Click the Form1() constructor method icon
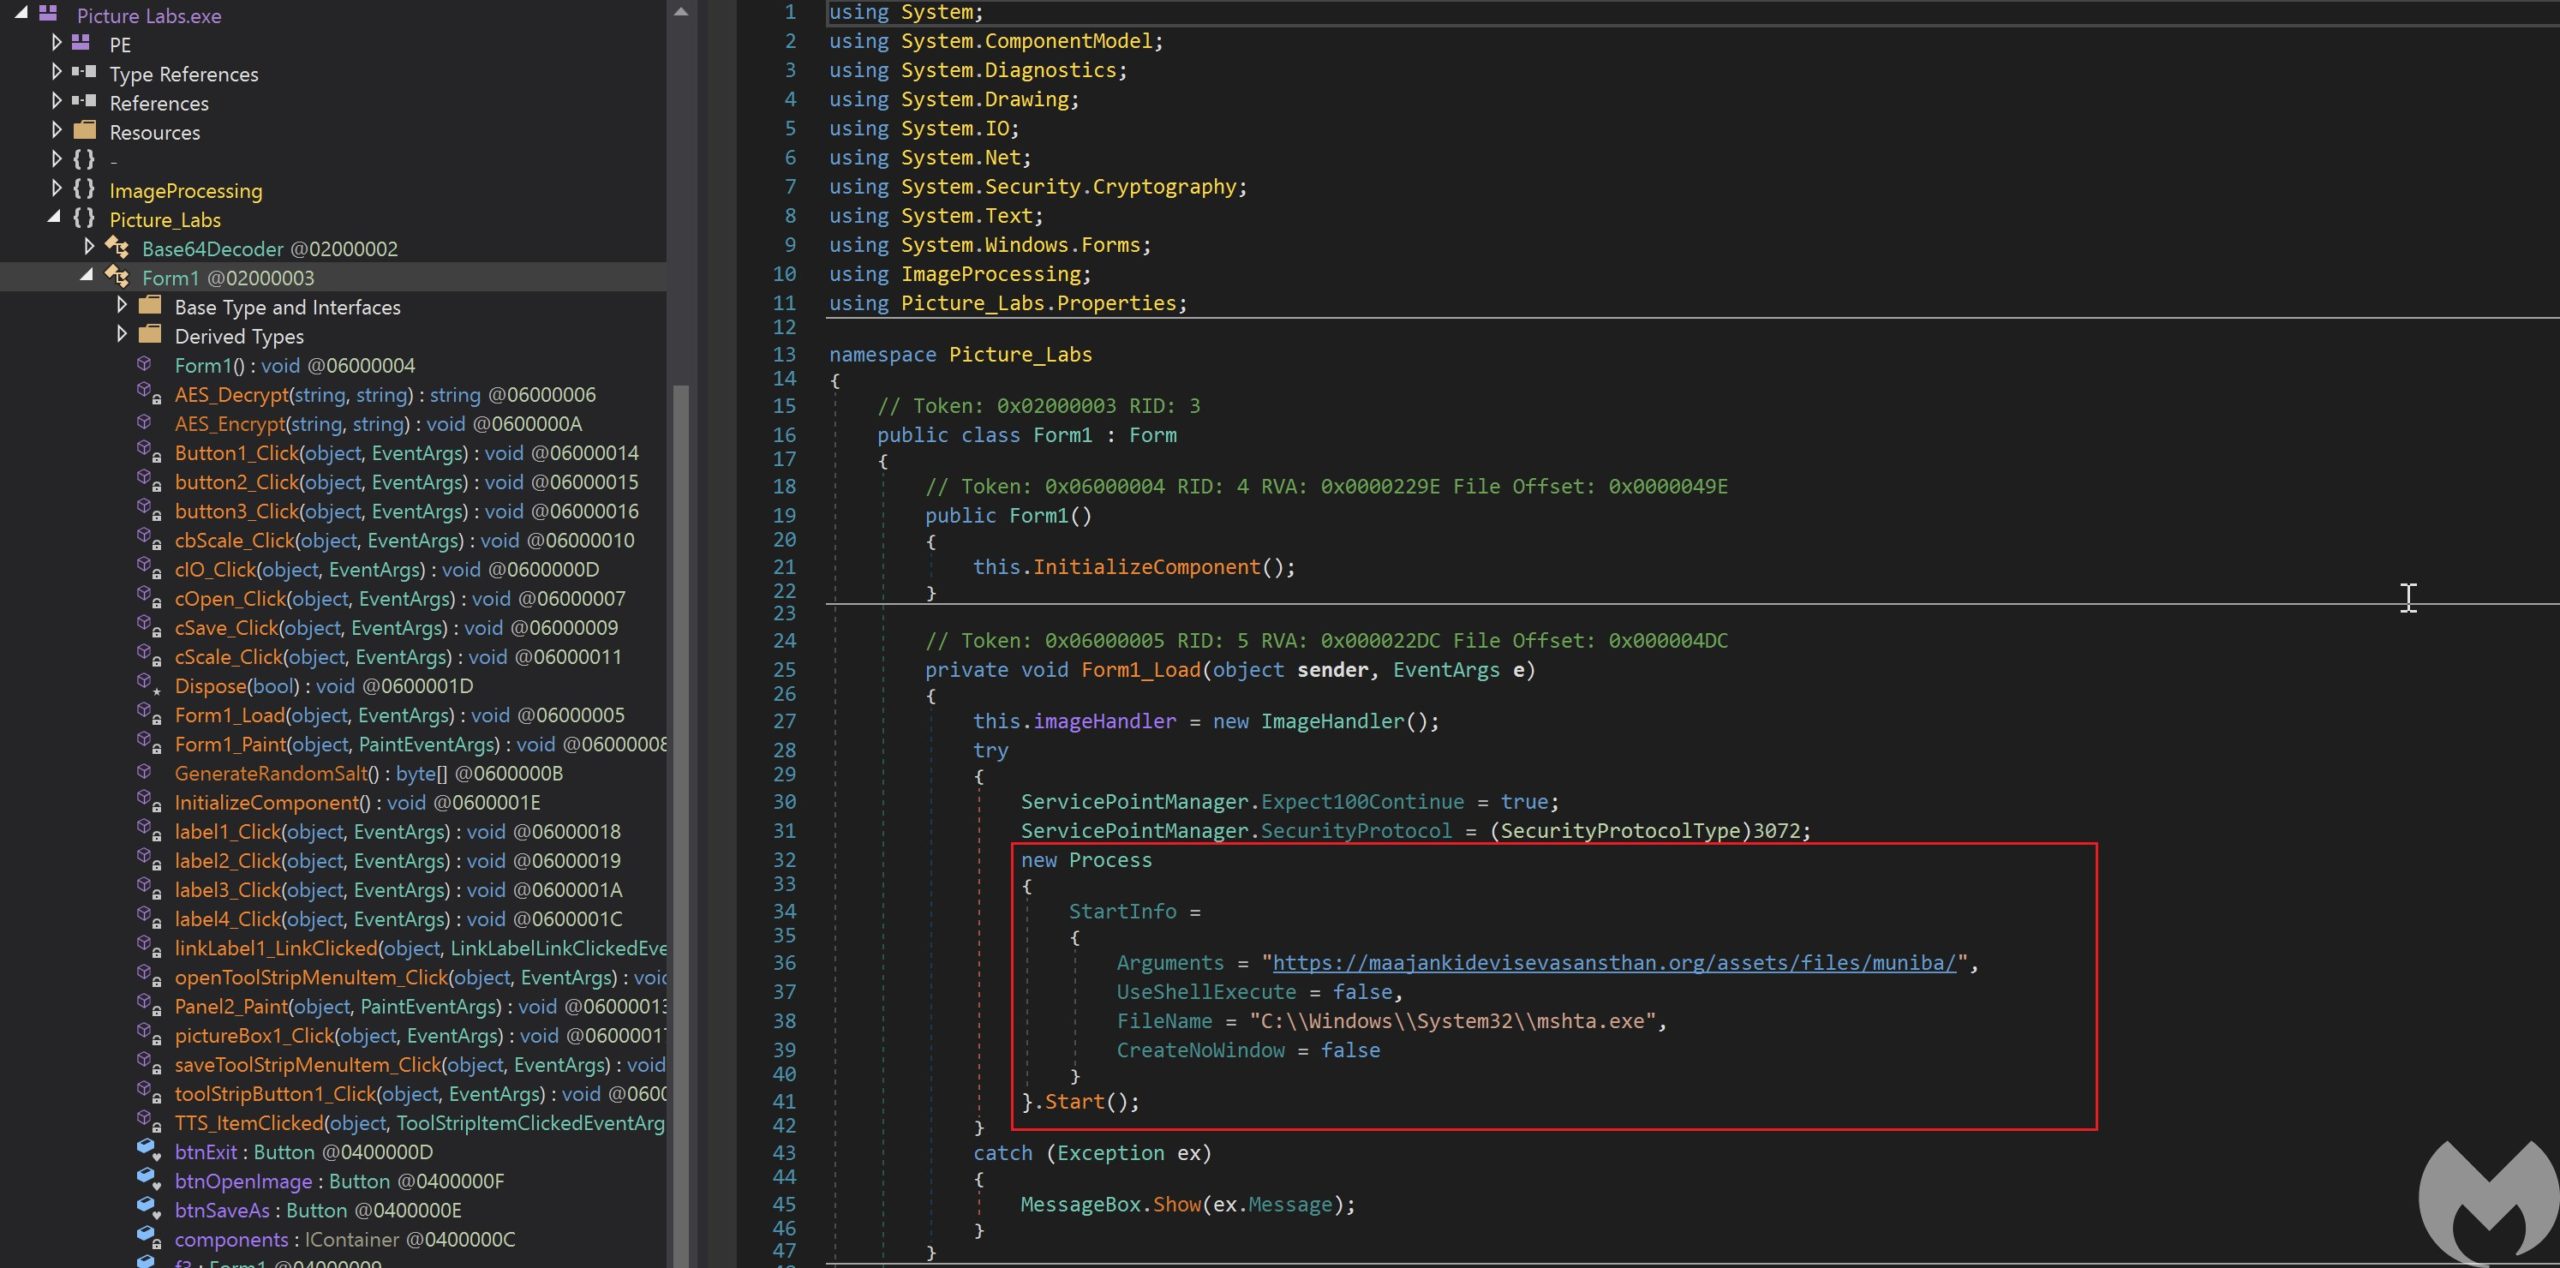 pos(145,364)
